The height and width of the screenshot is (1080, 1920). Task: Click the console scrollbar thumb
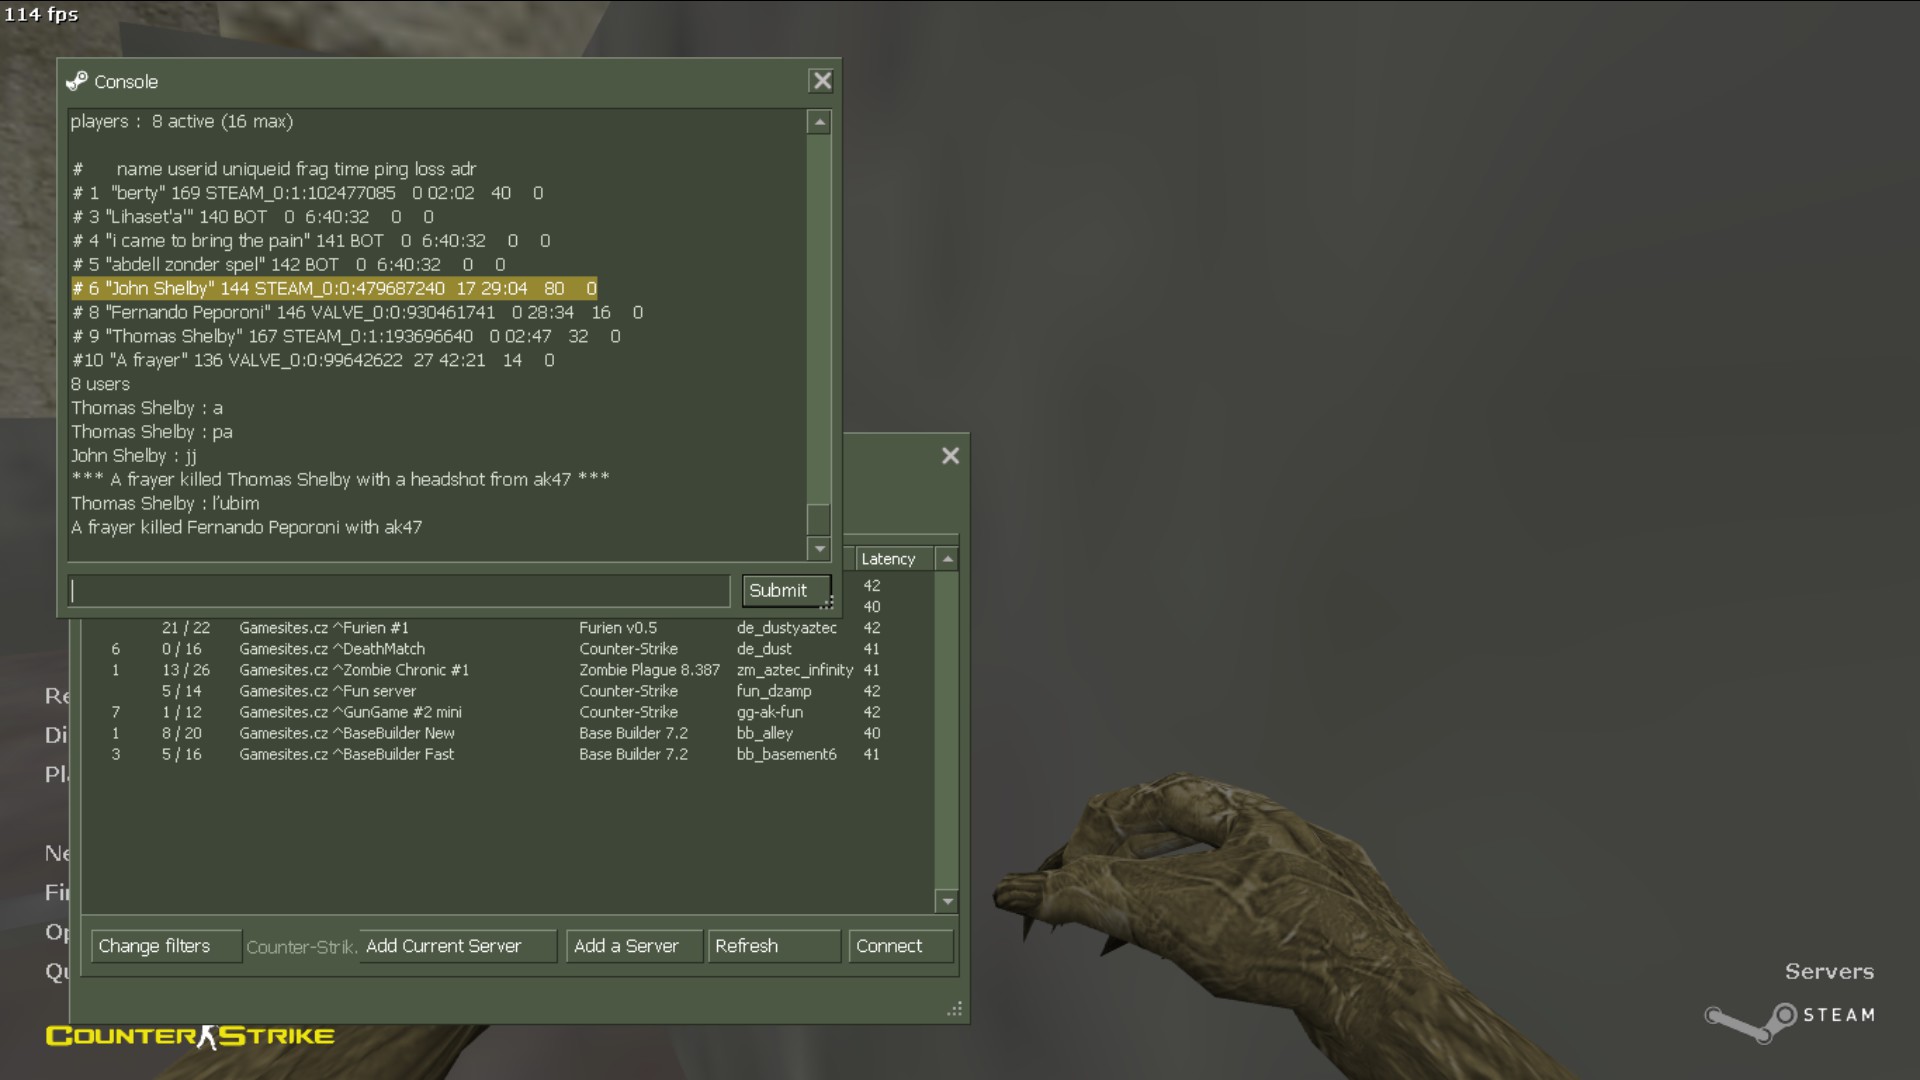click(819, 519)
